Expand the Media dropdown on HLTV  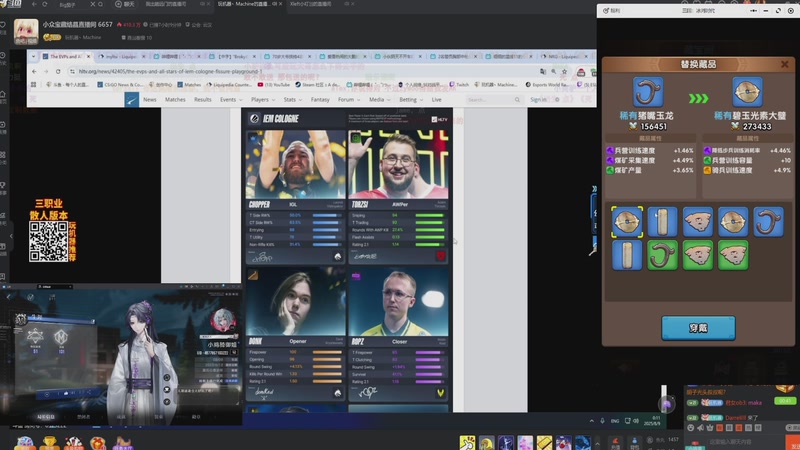point(380,99)
